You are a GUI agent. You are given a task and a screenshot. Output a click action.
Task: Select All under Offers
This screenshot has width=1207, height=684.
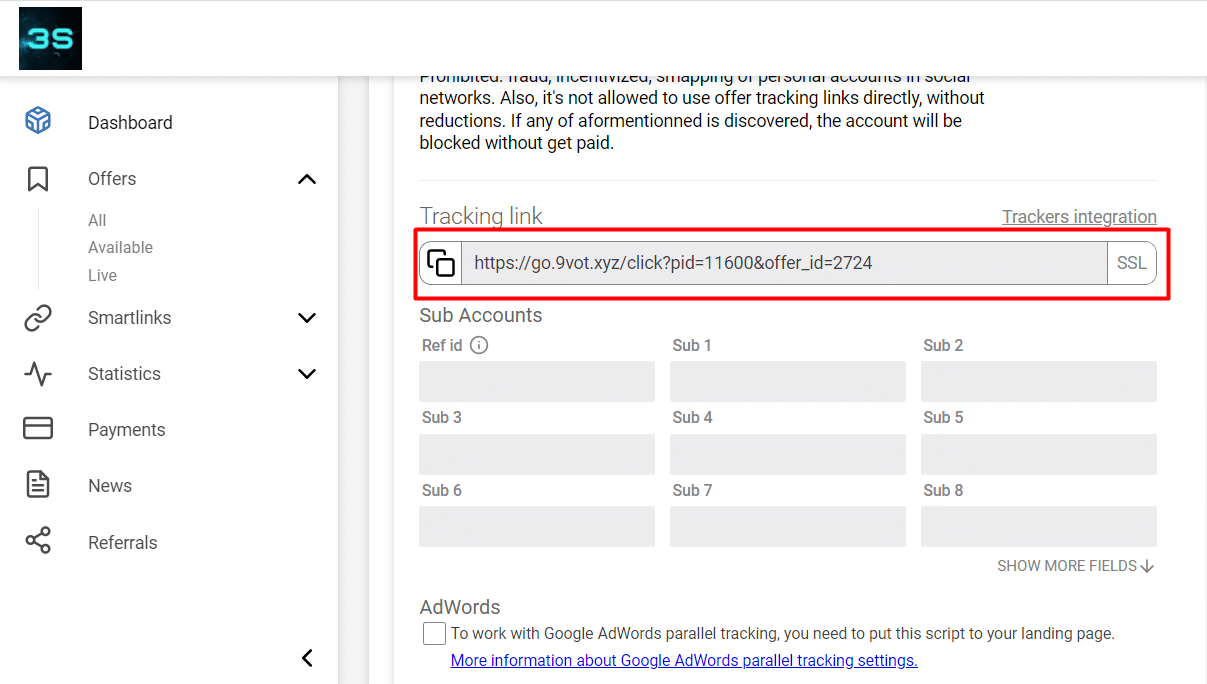(x=97, y=220)
